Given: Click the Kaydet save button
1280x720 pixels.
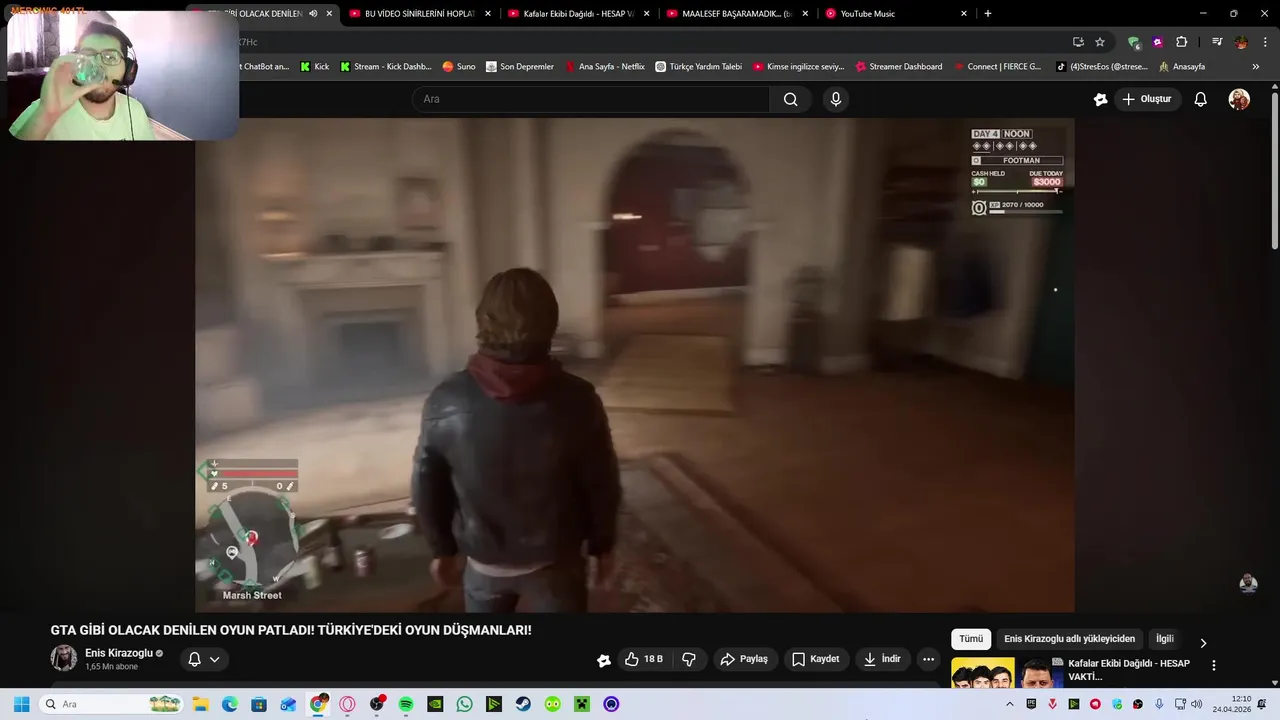Looking at the screenshot, I should click(x=816, y=659).
